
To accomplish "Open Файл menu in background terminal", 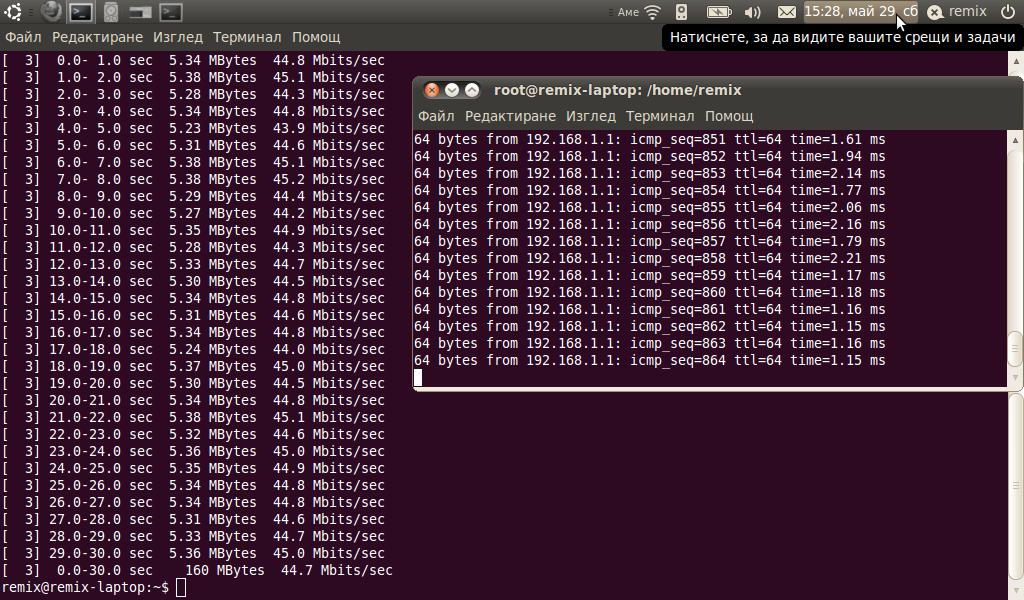I will (23, 37).
